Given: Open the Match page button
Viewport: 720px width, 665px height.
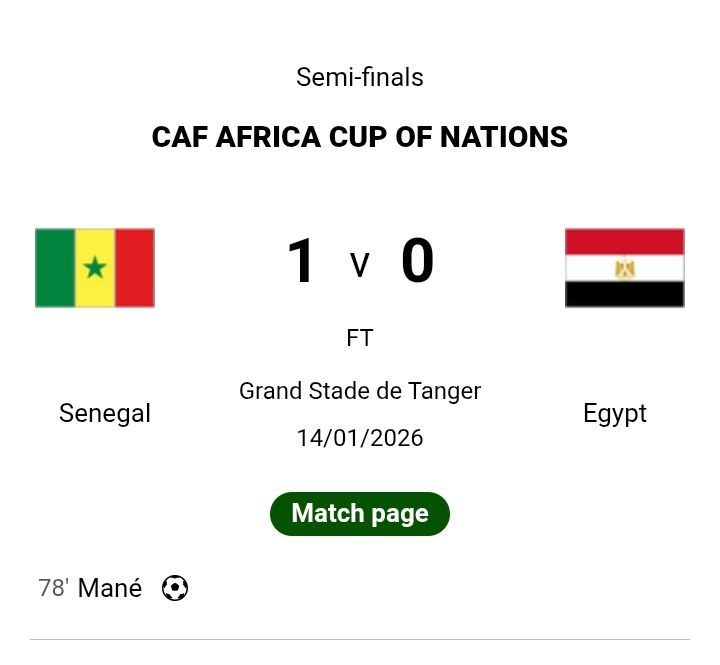Looking at the screenshot, I should [360, 514].
